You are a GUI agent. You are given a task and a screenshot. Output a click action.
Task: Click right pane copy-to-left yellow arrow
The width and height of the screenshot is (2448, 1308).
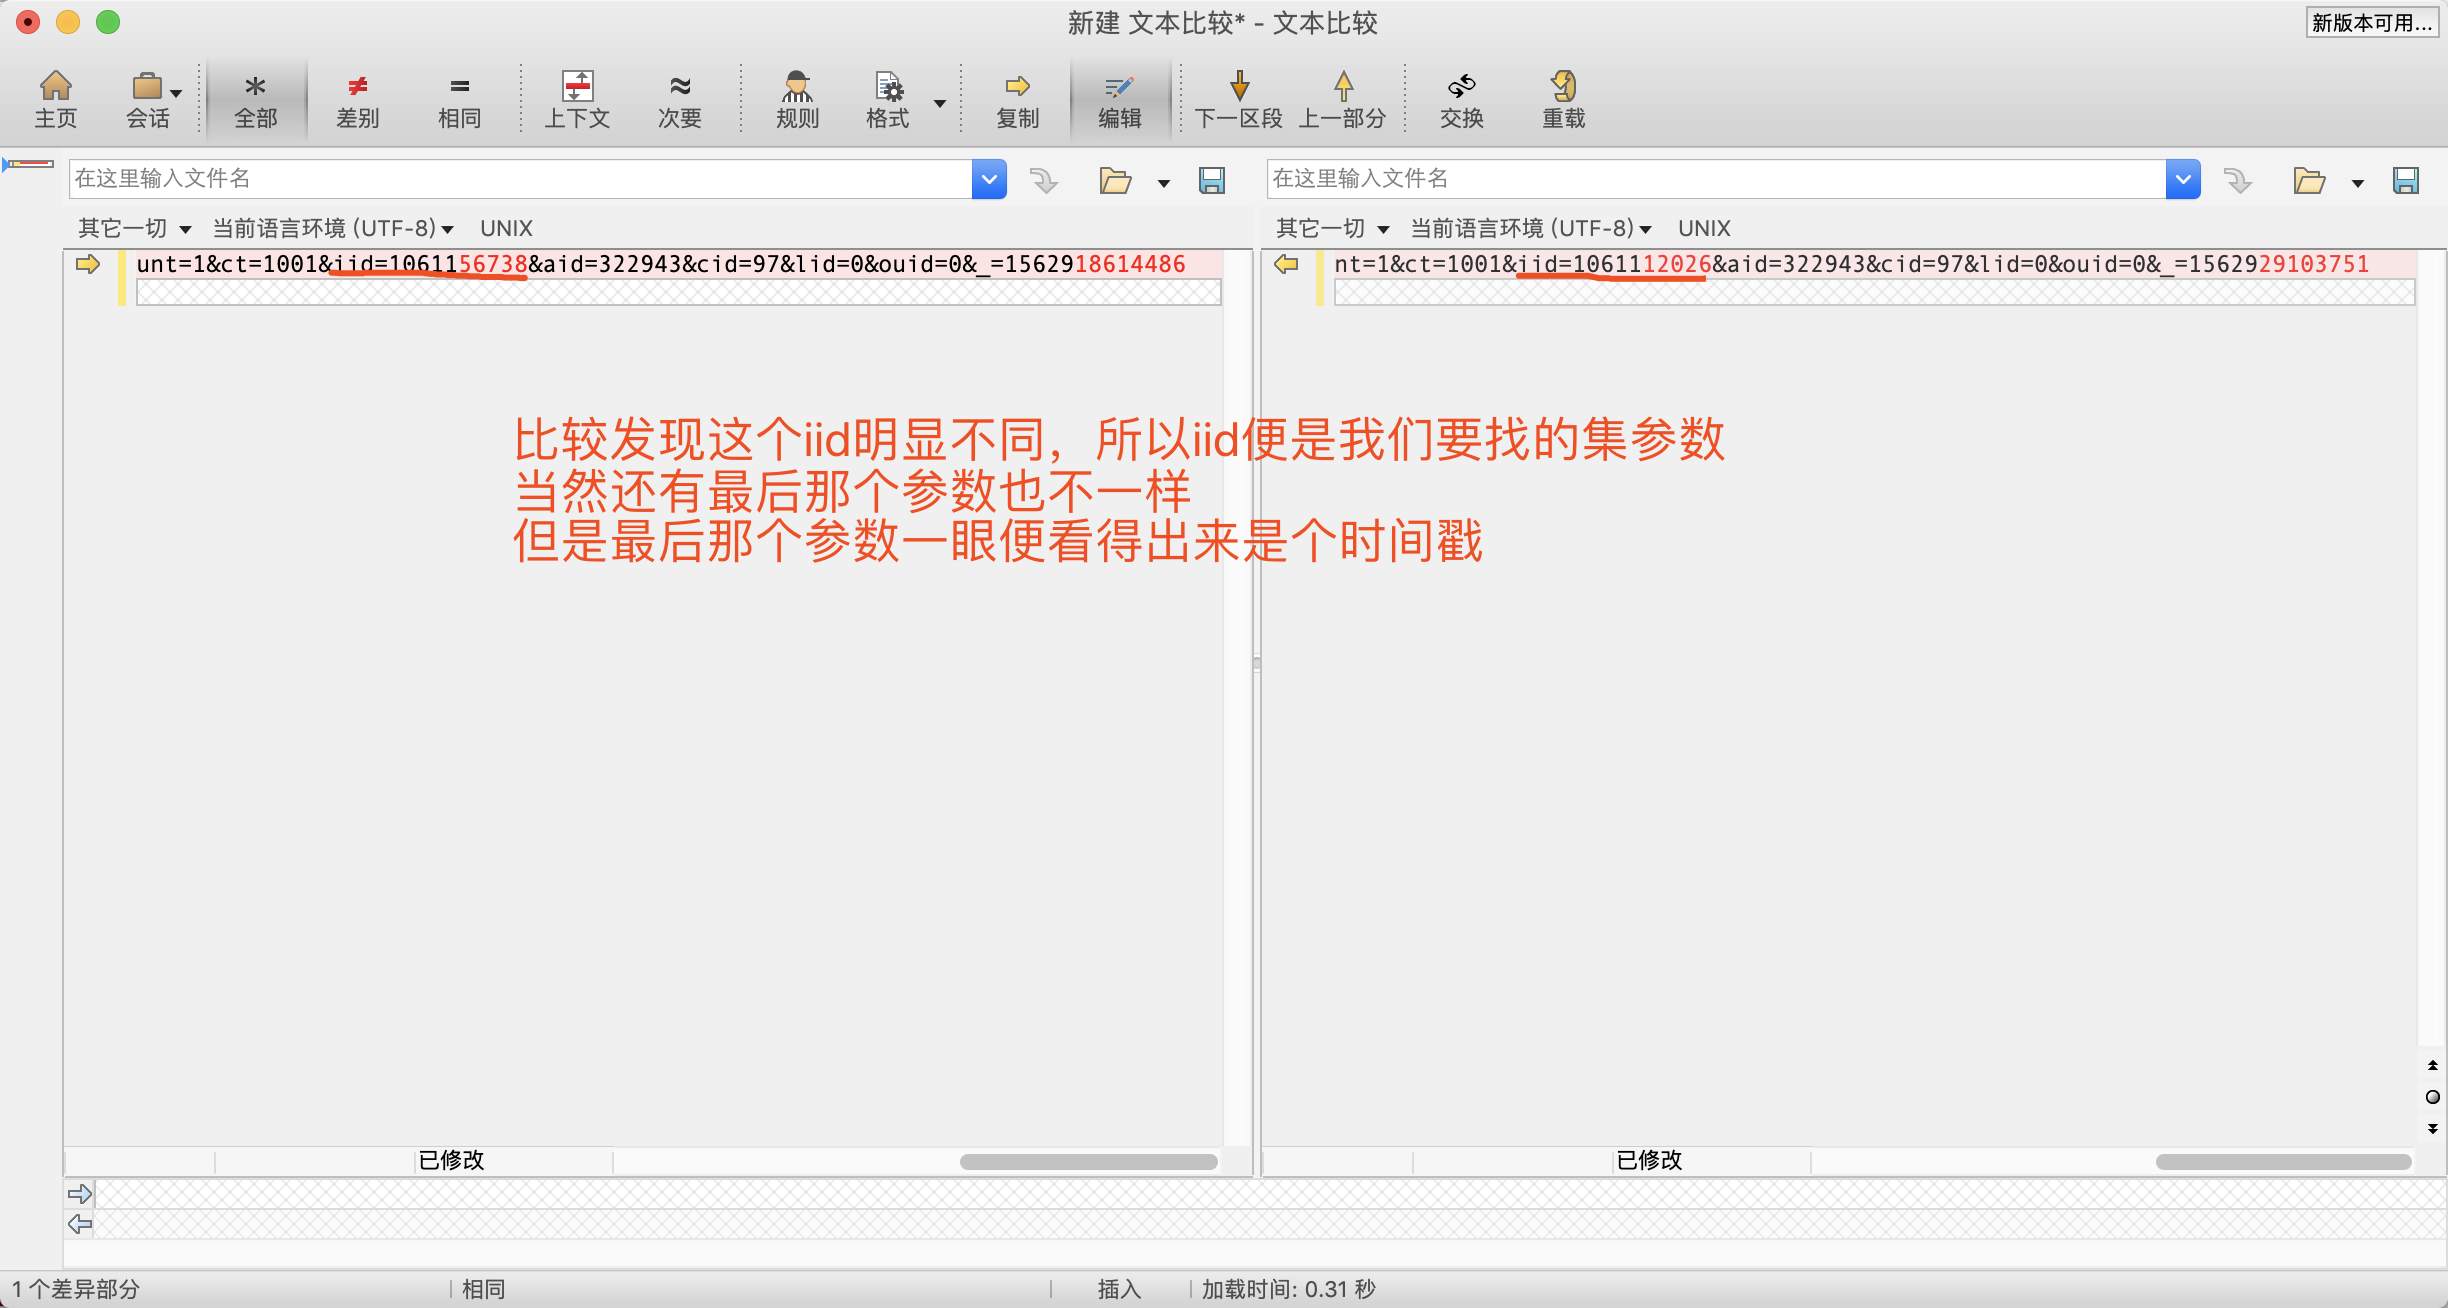(1286, 264)
